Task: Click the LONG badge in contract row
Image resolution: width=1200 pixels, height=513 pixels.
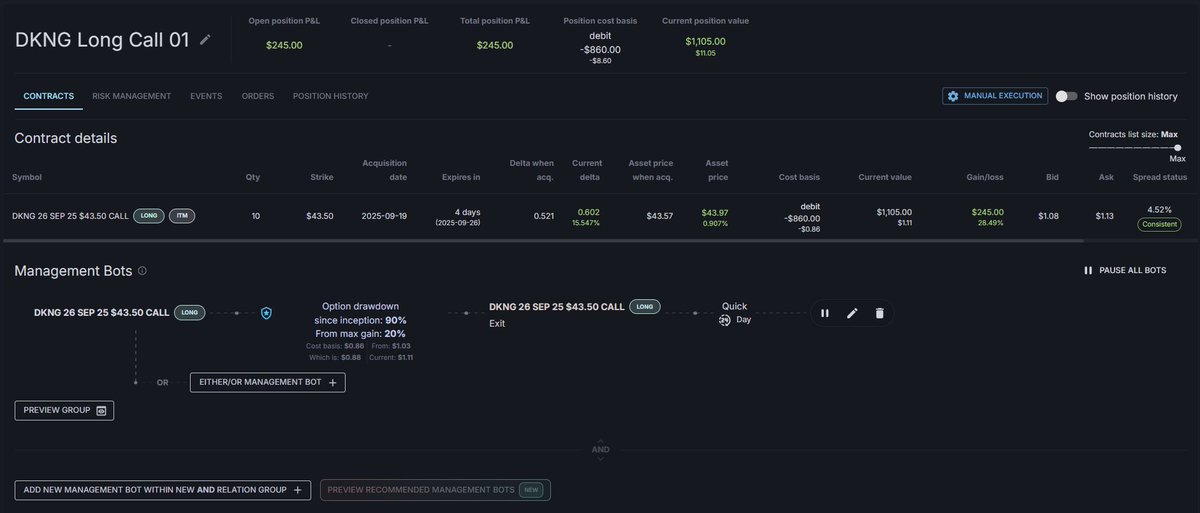Action: 148,215
